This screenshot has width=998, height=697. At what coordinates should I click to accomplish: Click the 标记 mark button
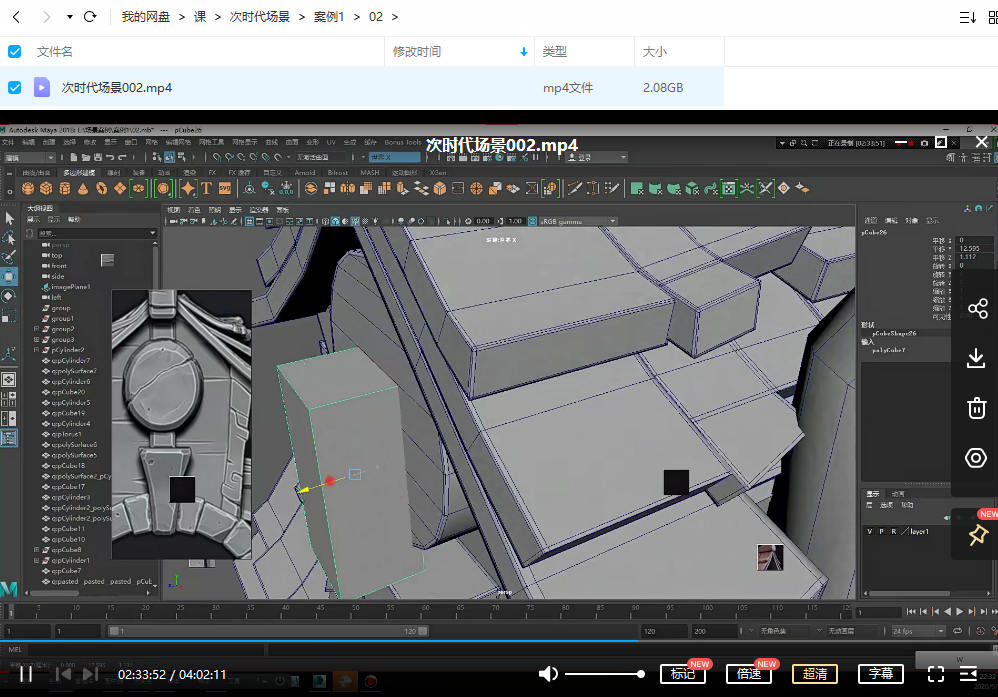(x=683, y=674)
